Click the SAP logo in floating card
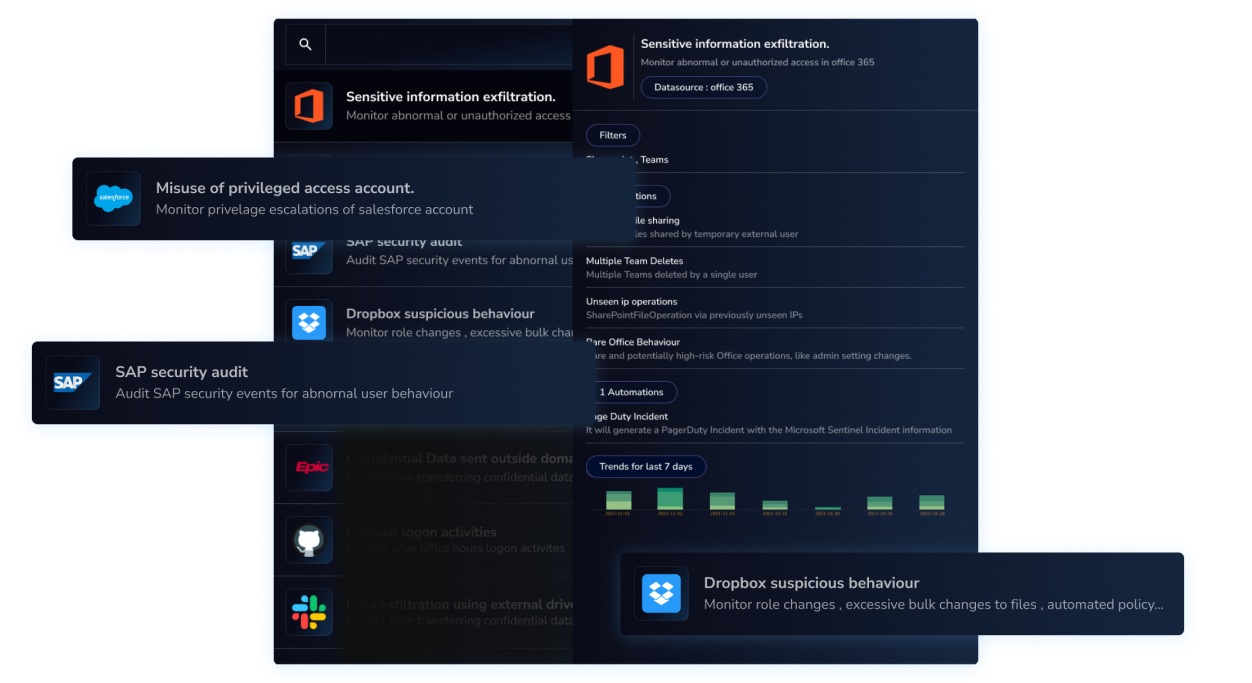 [72, 382]
